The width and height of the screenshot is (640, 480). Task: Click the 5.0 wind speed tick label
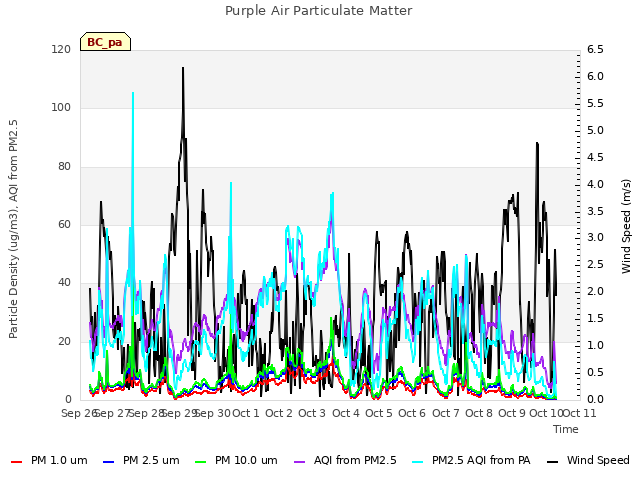(595, 131)
